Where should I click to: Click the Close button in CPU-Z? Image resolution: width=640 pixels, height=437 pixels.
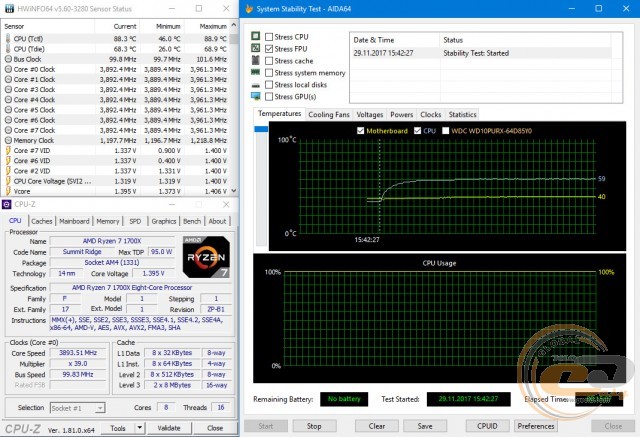[x=215, y=428]
